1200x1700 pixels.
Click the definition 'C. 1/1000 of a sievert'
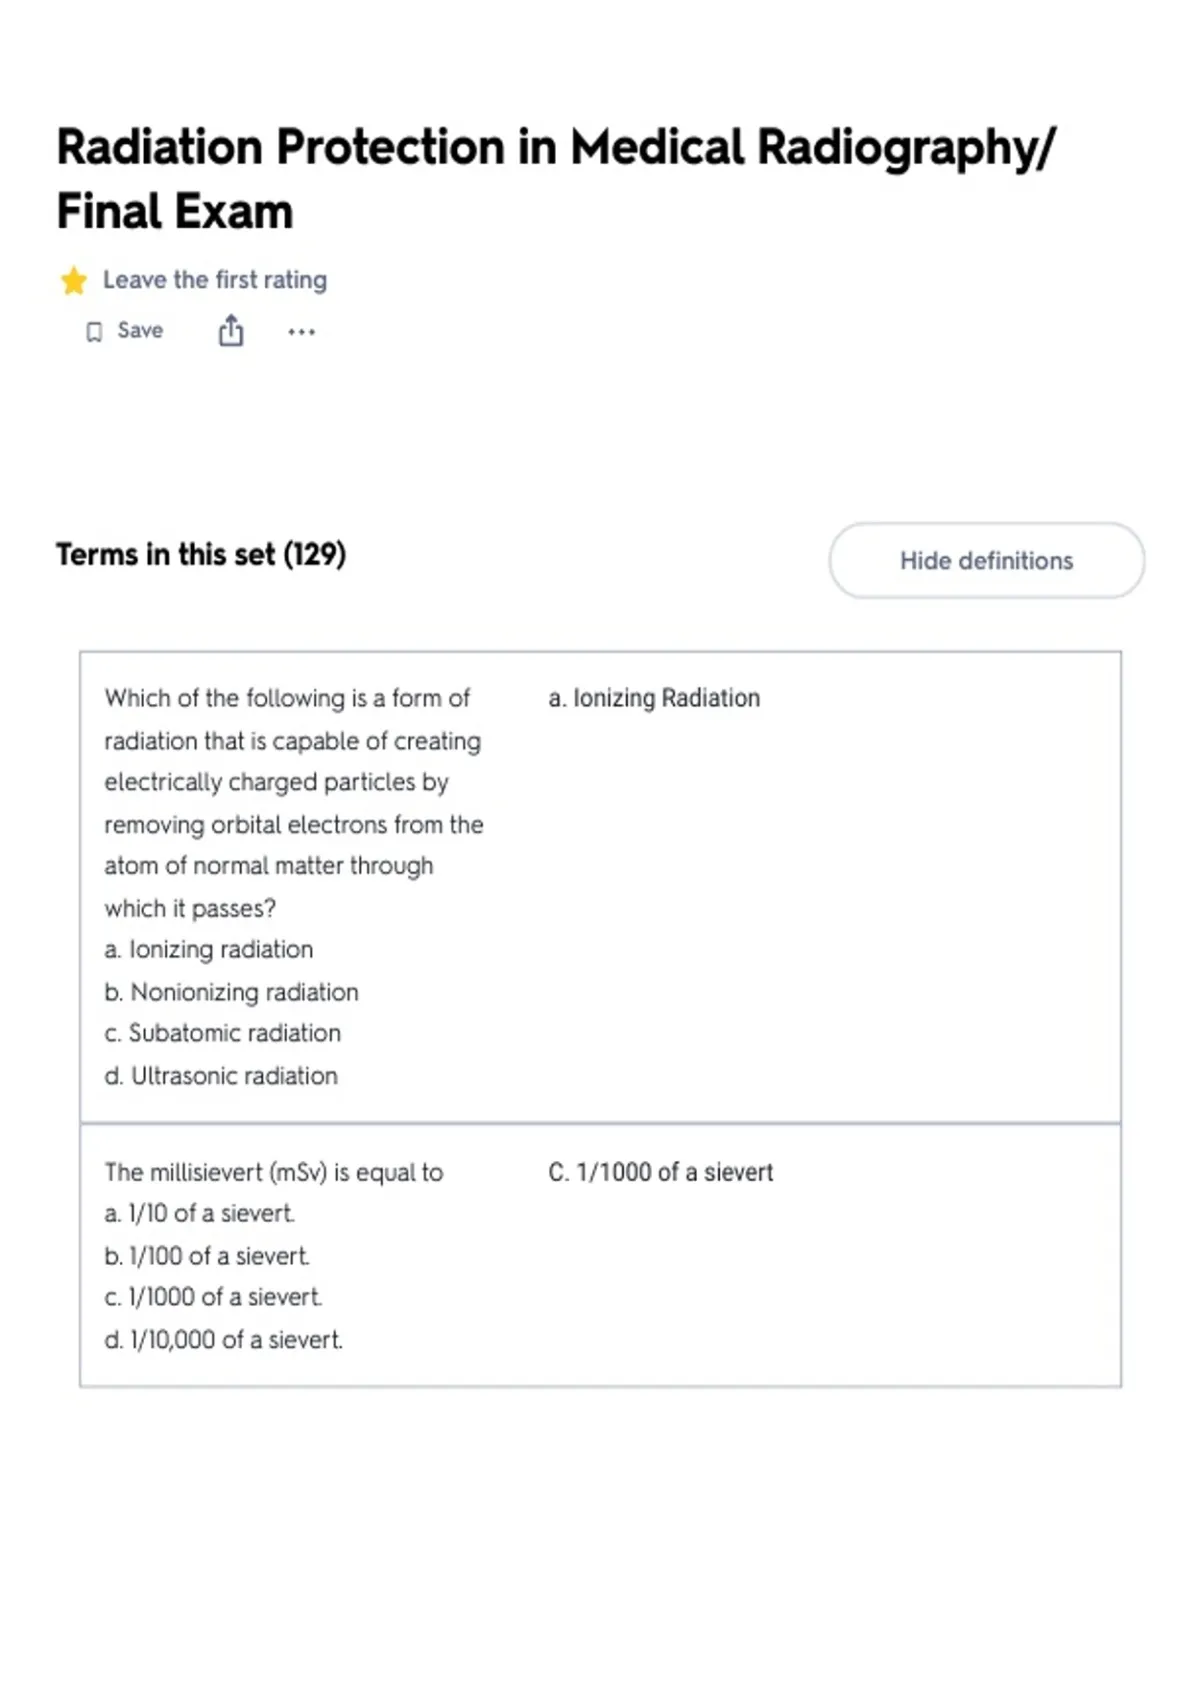coord(660,1172)
